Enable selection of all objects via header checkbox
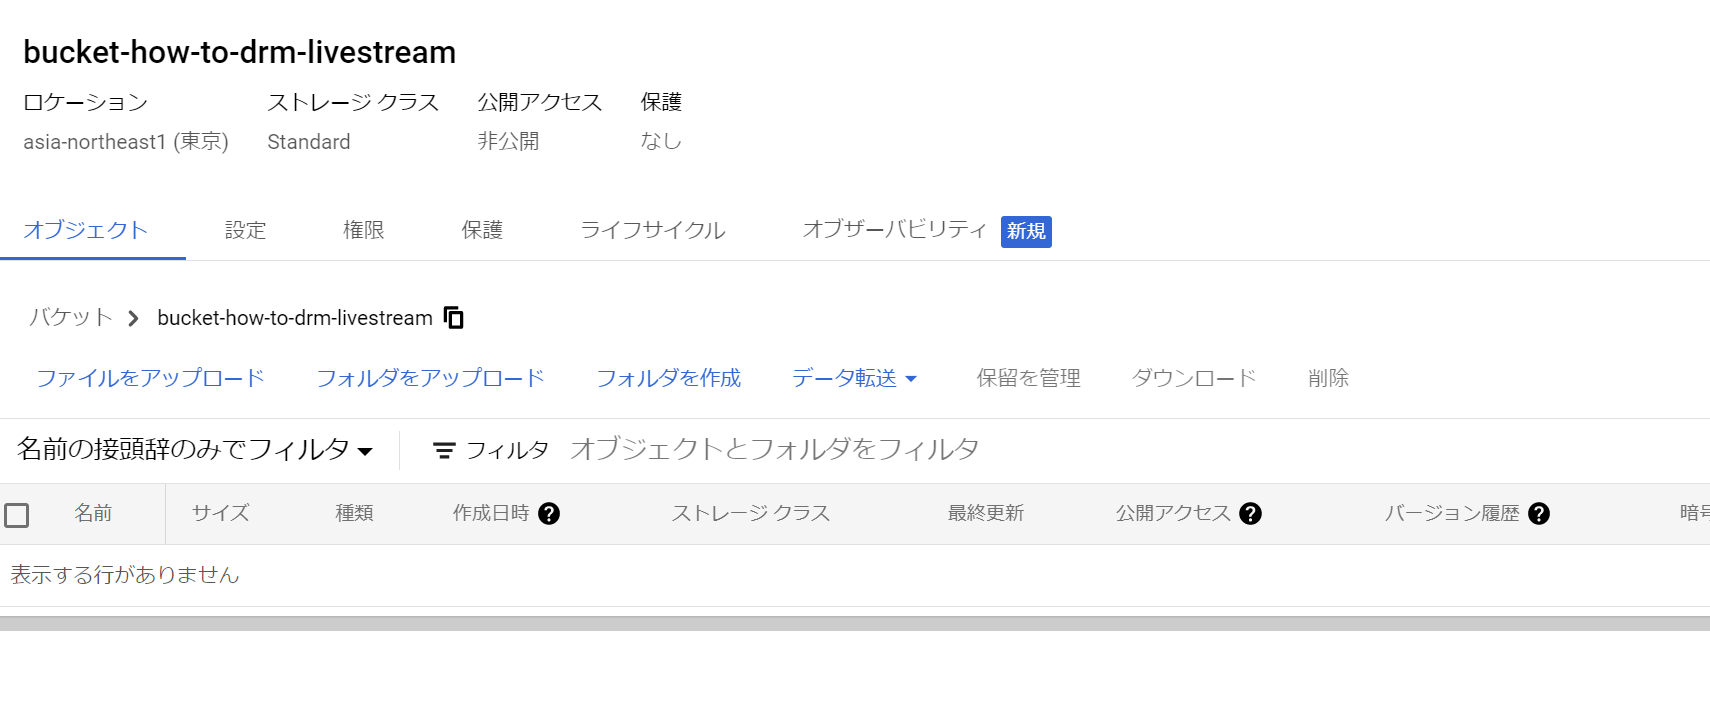1710x718 pixels. [x=17, y=513]
